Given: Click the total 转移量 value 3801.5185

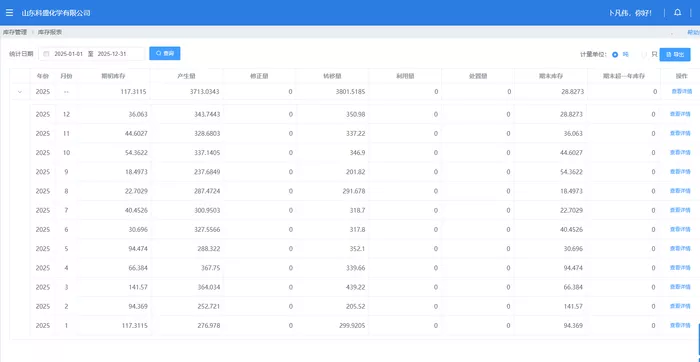Looking at the screenshot, I should (351, 92).
